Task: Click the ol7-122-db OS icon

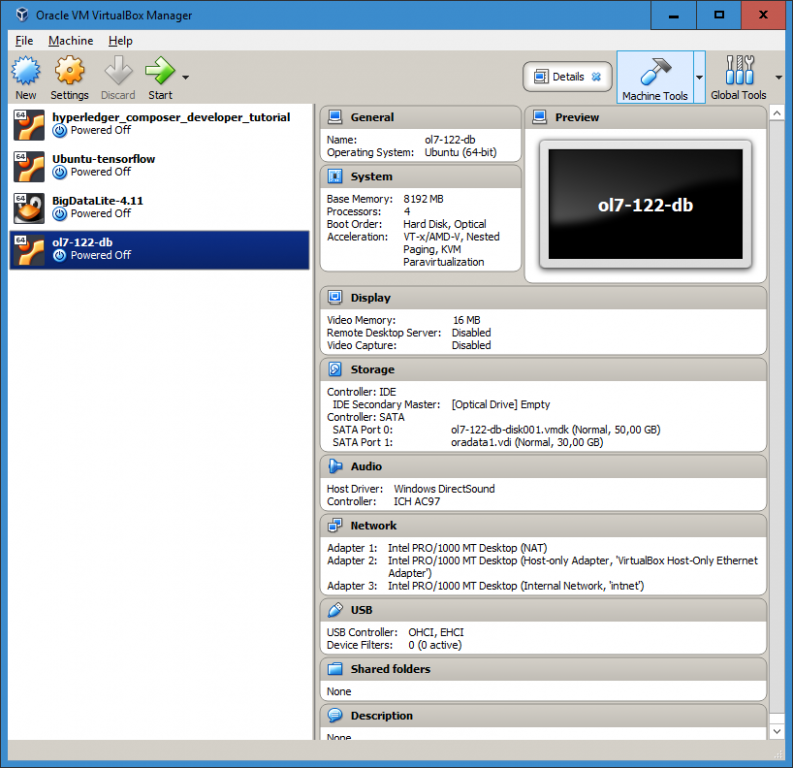Action: (29, 250)
